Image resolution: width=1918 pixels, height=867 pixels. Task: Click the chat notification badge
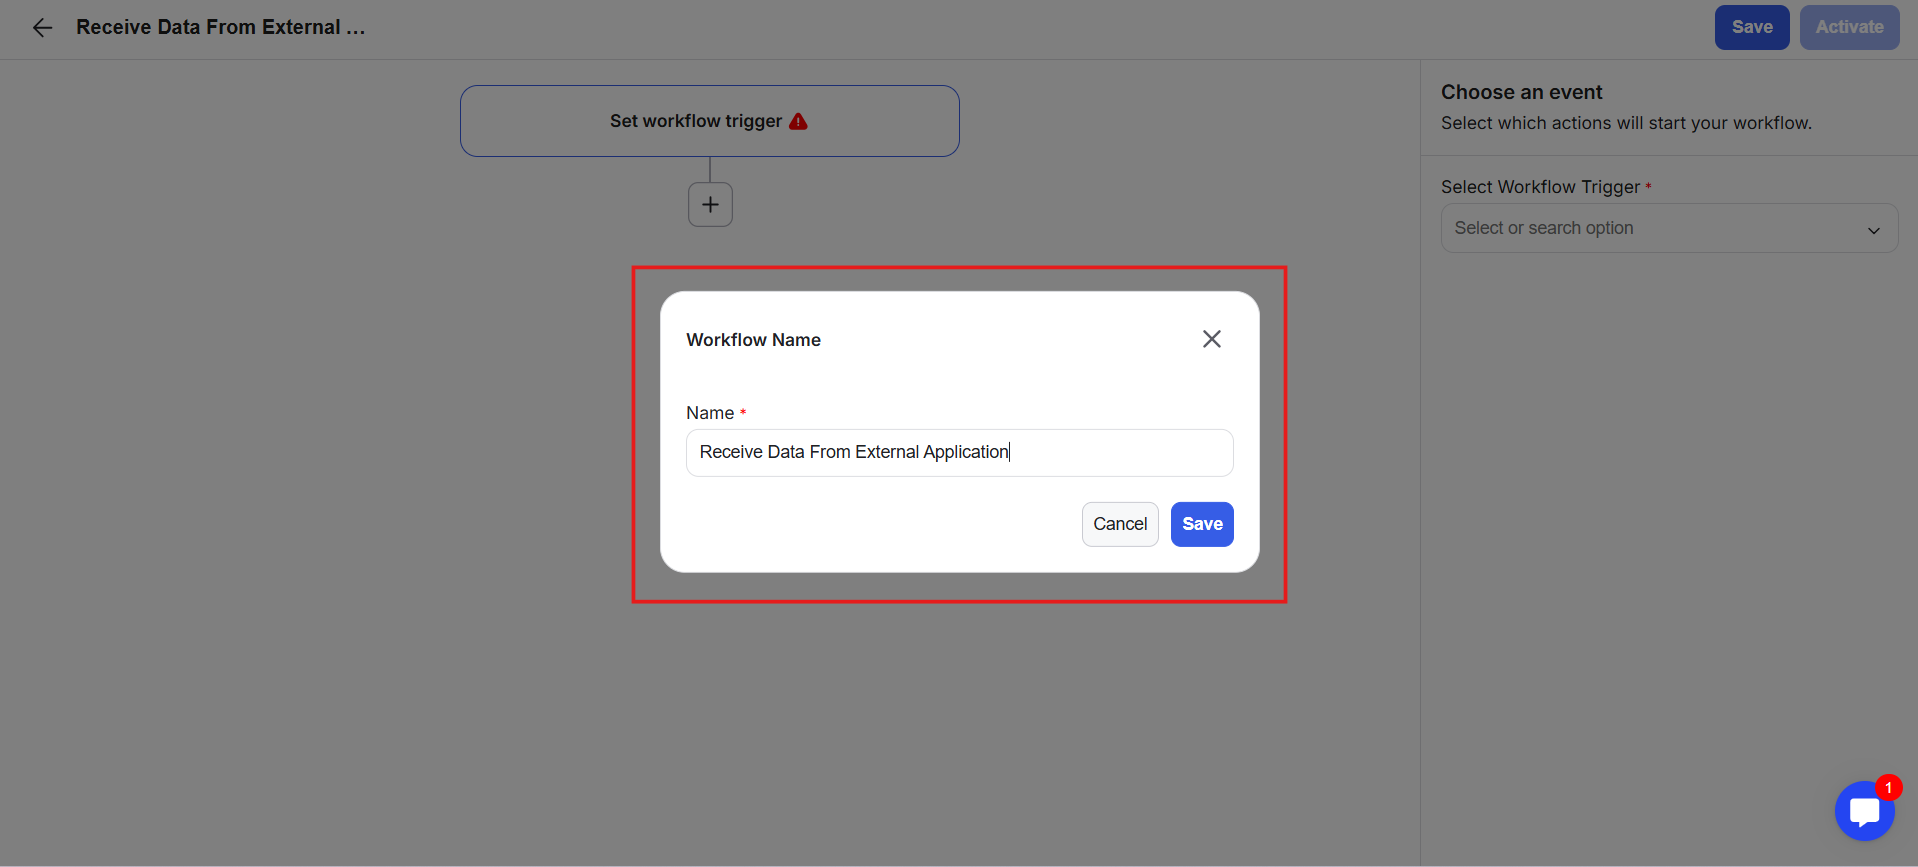pyautogui.click(x=1888, y=788)
